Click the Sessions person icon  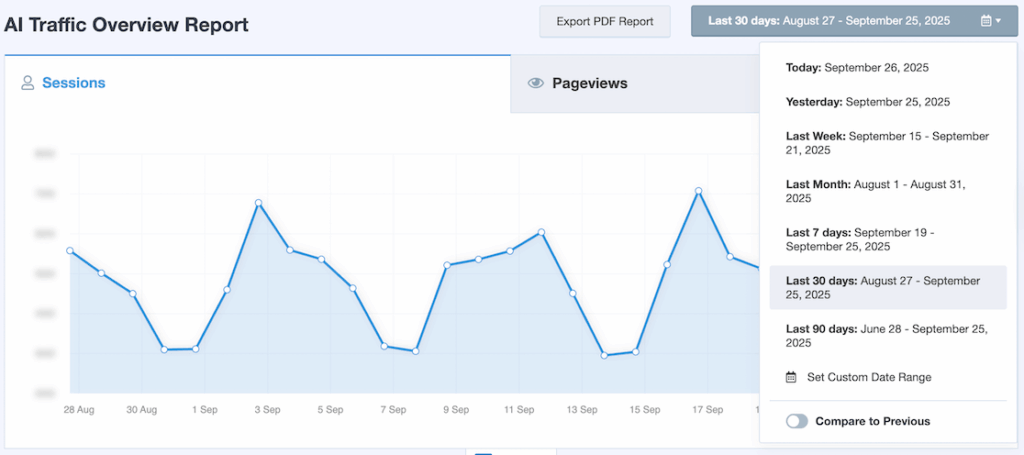click(x=28, y=84)
